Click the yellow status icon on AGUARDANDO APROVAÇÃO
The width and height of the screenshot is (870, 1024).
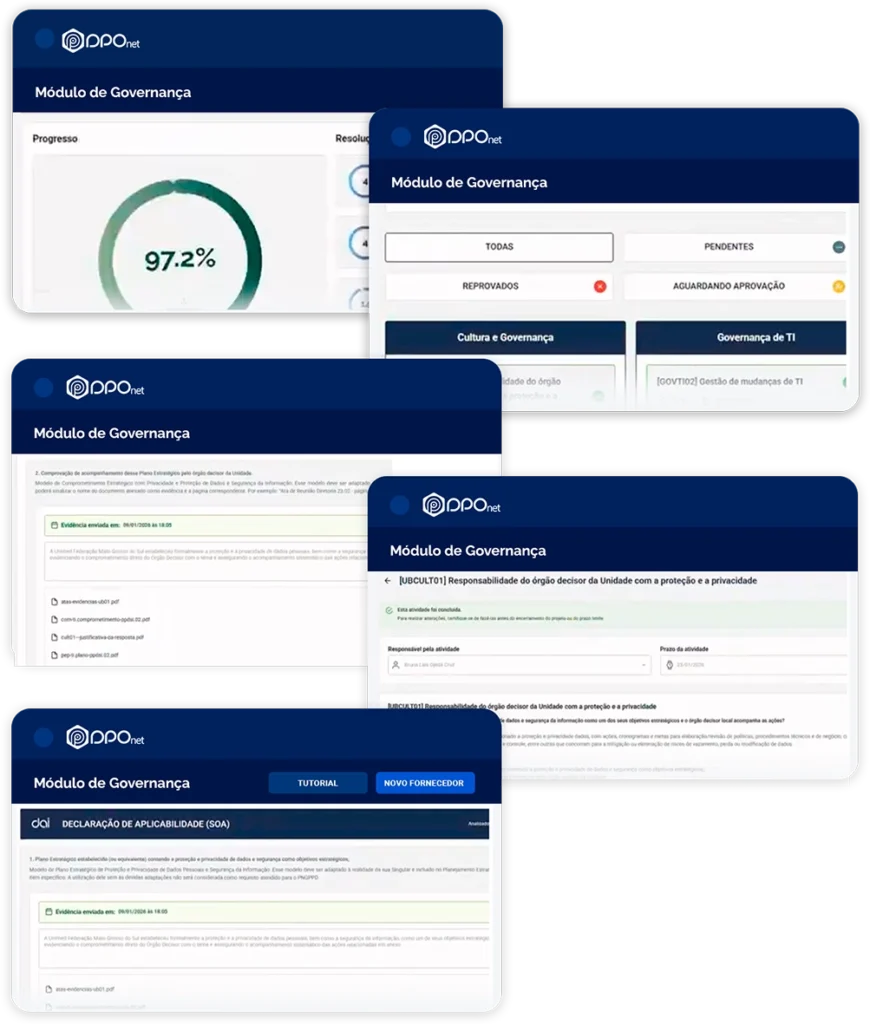(839, 286)
